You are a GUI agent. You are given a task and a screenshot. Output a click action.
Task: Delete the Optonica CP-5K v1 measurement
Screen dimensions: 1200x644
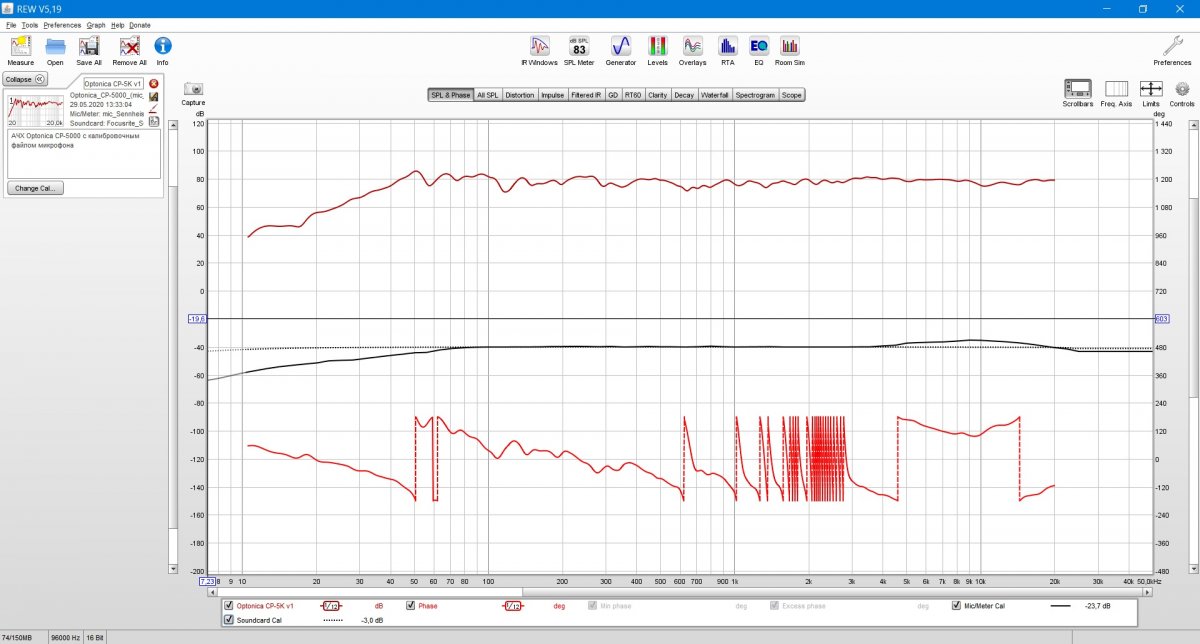pos(153,84)
